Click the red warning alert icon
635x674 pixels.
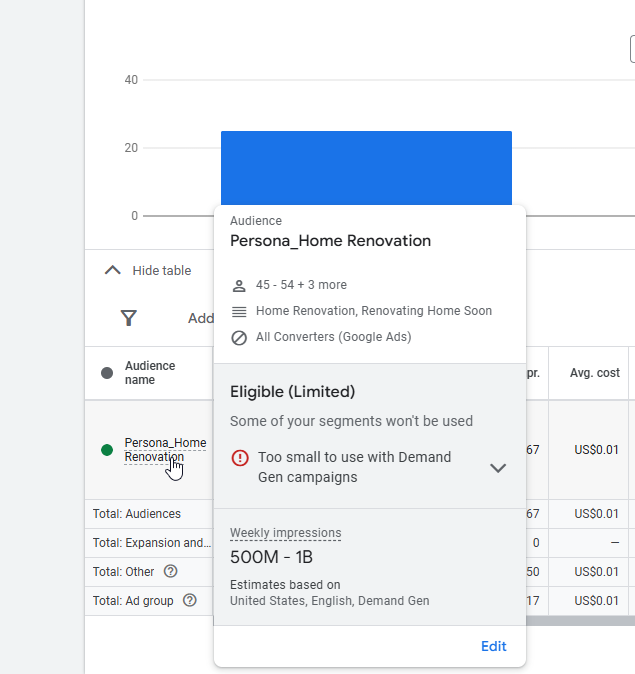point(240,457)
